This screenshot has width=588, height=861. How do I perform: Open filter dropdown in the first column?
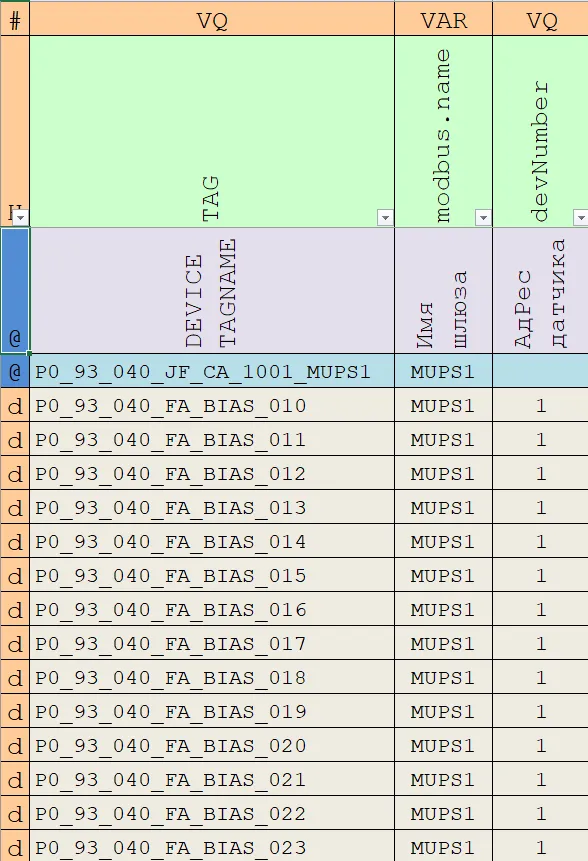click(x=20, y=218)
